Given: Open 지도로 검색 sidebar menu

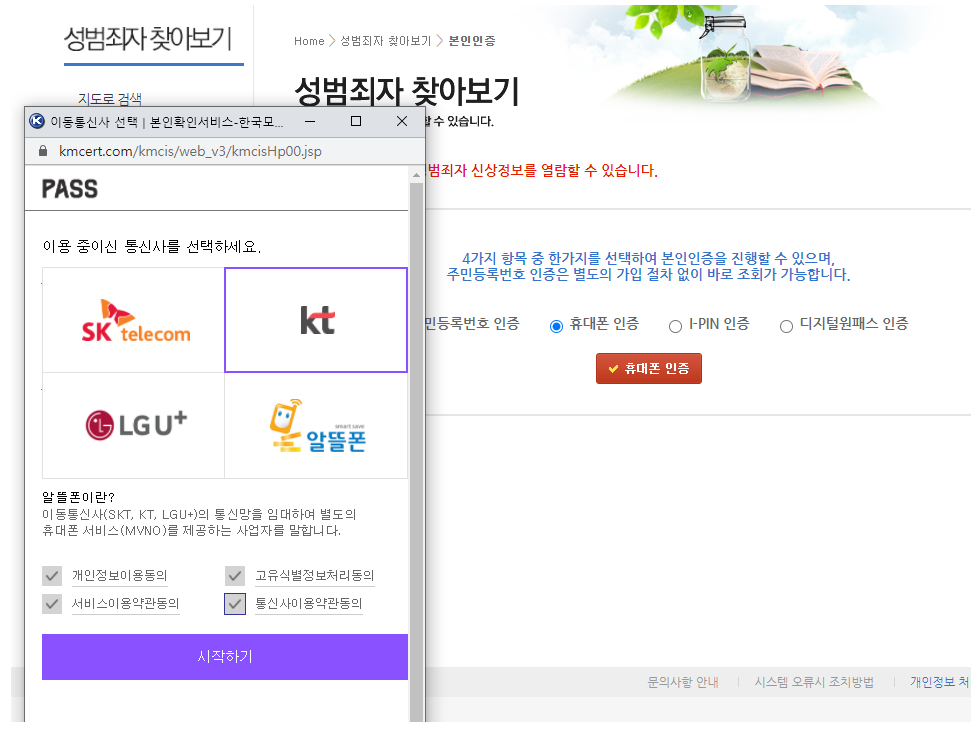Looking at the screenshot, I should [x=110, y=98].
